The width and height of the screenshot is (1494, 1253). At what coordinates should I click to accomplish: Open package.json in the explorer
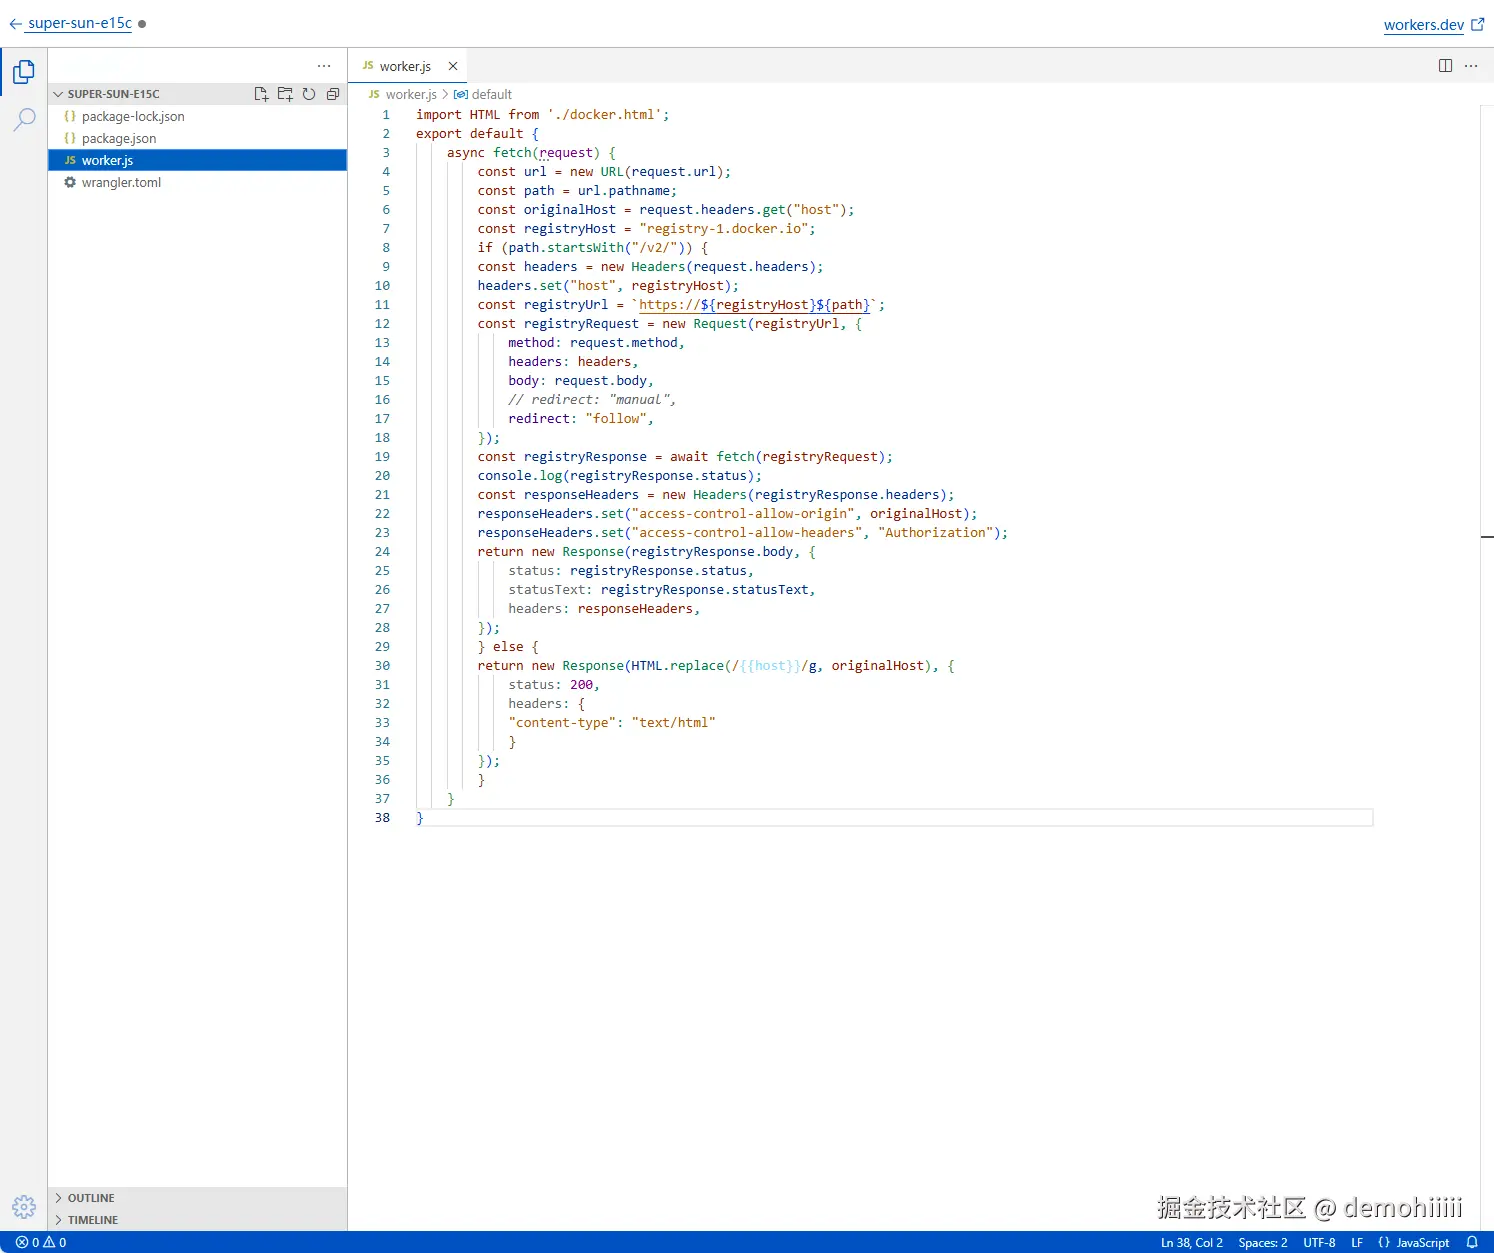pyautogui.click(x=198, y=138)
